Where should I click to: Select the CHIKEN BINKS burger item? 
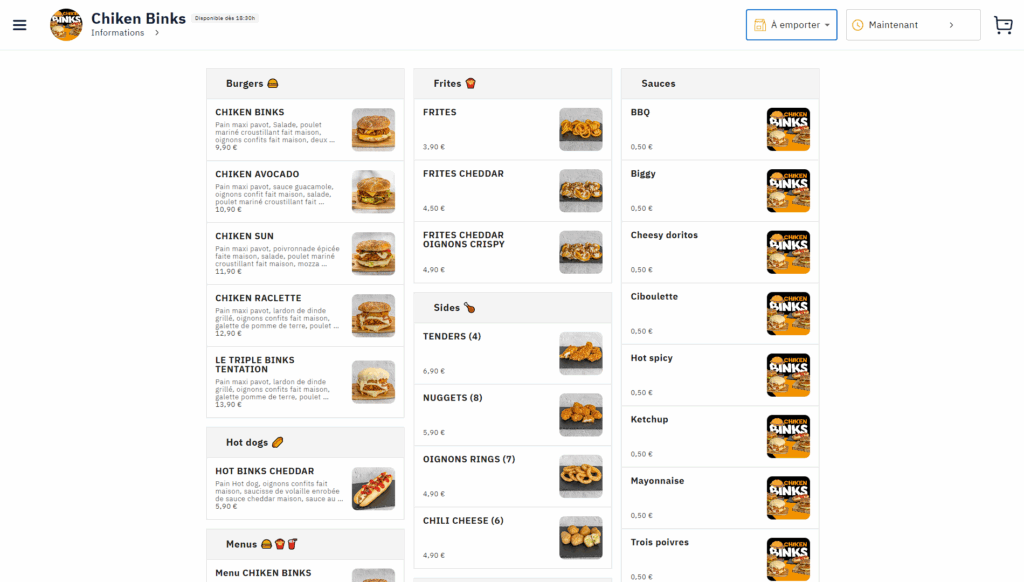(305, 129)
